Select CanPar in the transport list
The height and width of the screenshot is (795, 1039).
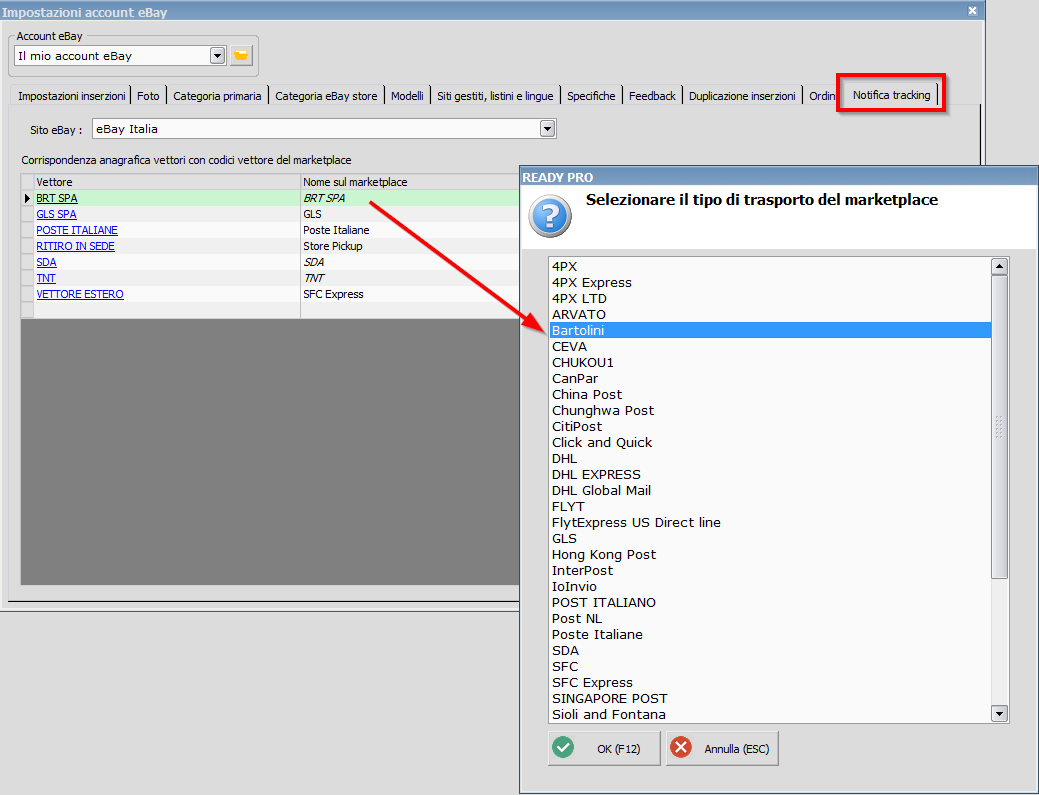tap(770, 378)
